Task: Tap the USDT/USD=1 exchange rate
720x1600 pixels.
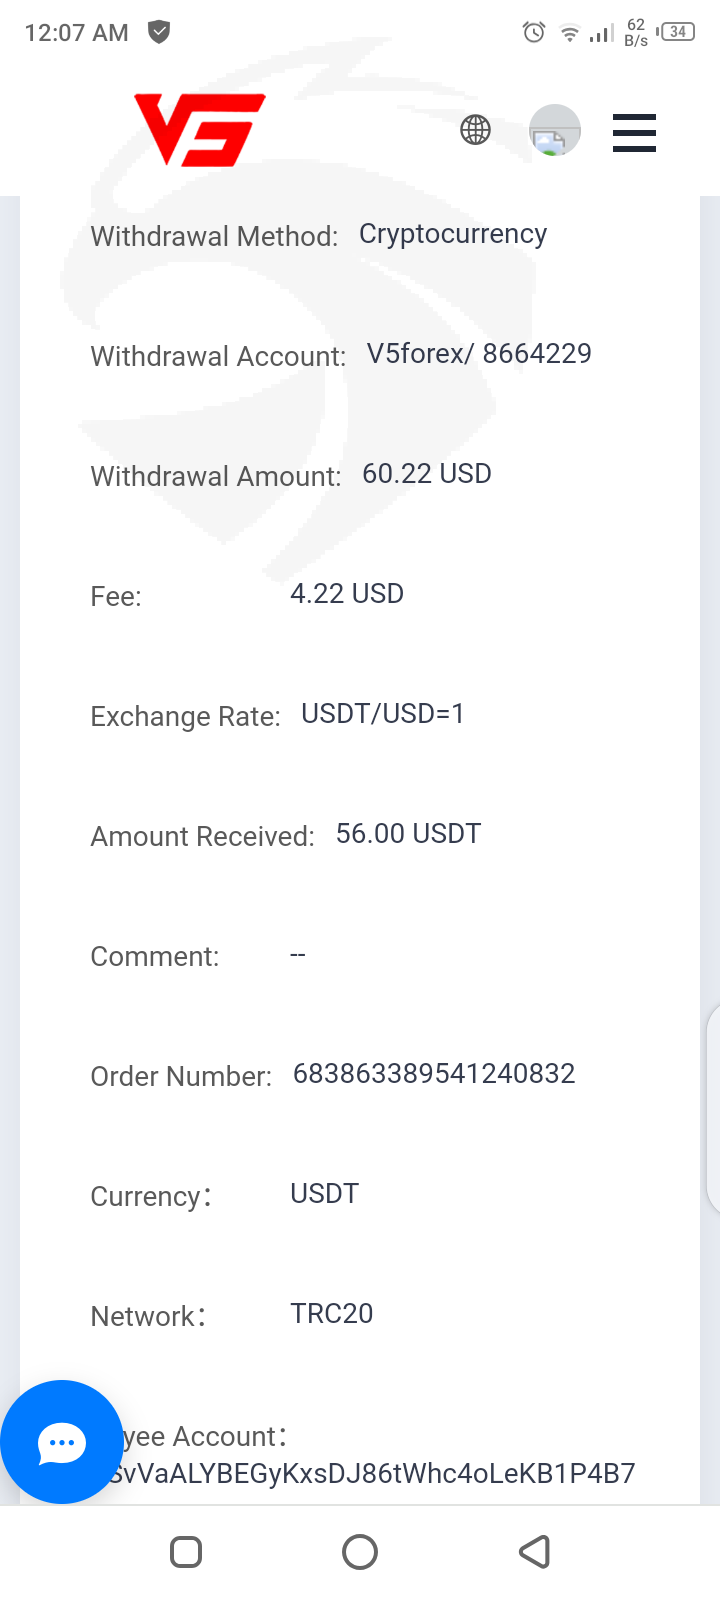Action: point(383,714)
